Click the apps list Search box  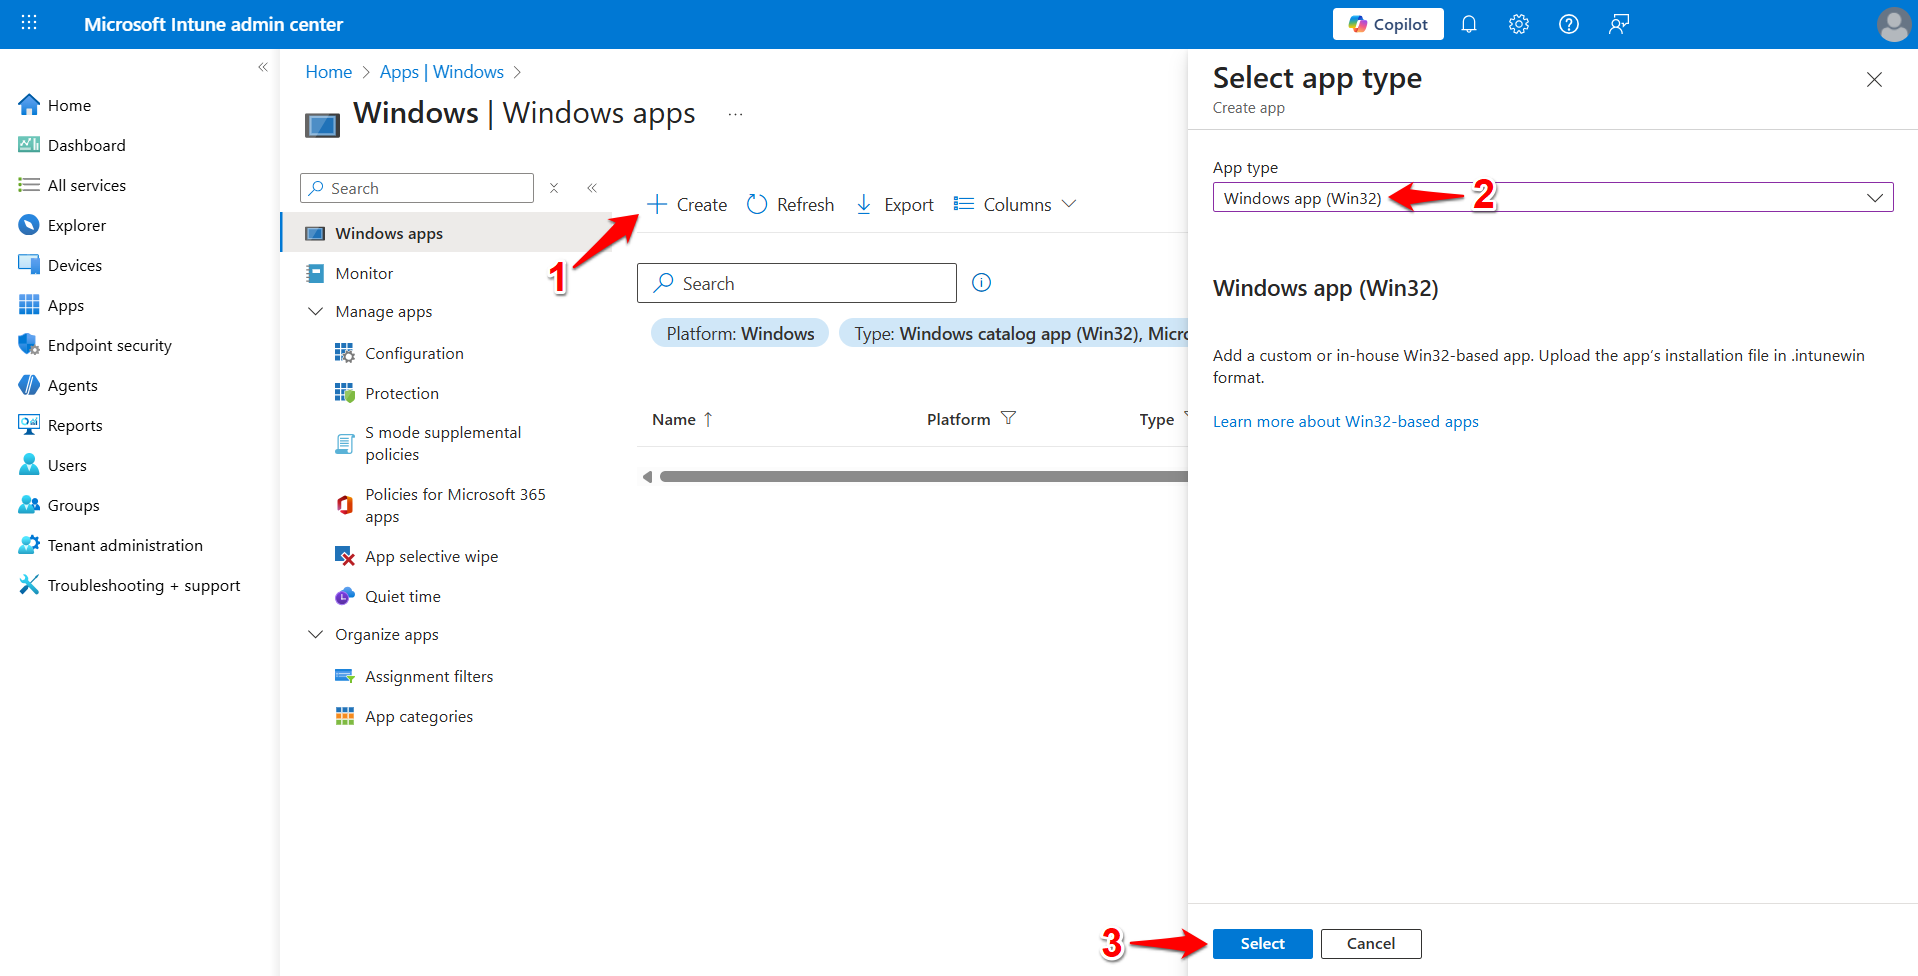797,283
